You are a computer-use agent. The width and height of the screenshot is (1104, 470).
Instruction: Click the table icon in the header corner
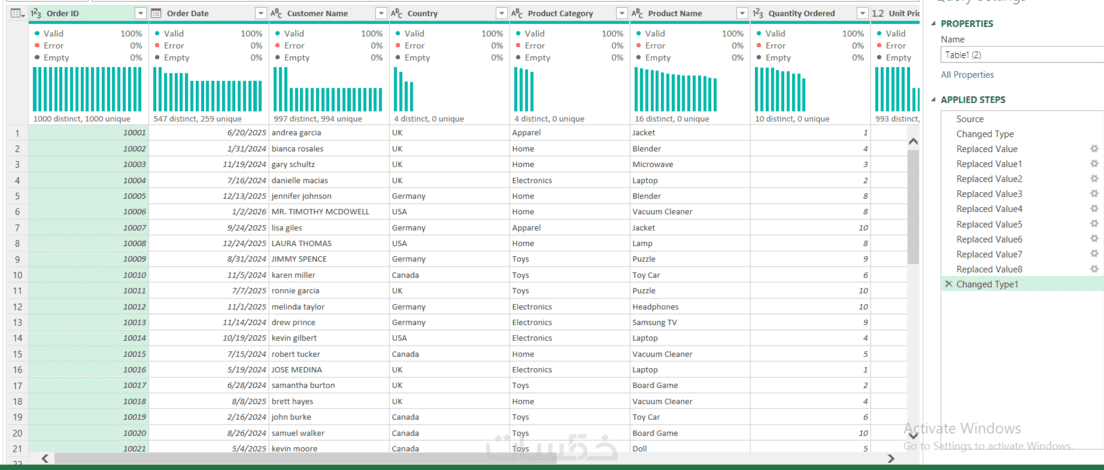[x=17, y=13]
